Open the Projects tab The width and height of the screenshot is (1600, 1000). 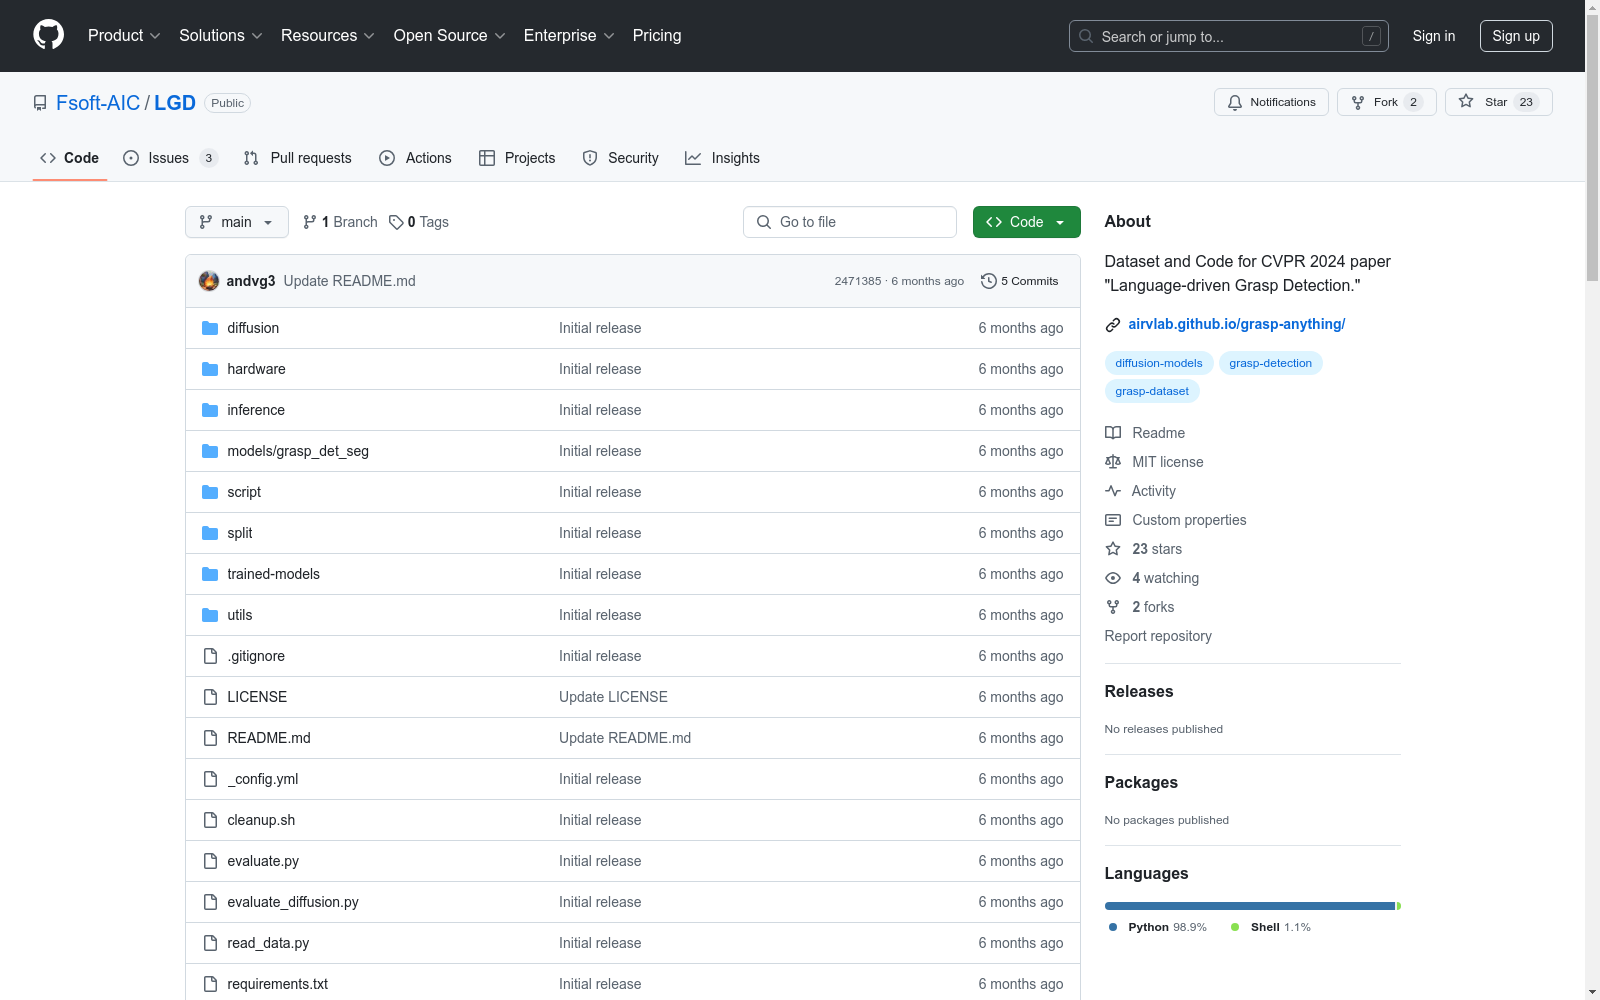pos(517,158)
